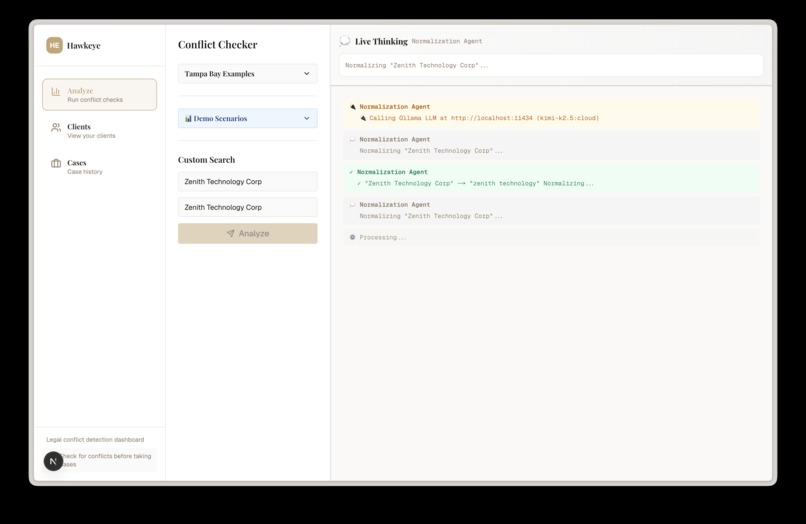Click the Legal conflict detection dashboard text
The height and width of the screenshot is (524, 806).
coord(95,440)
